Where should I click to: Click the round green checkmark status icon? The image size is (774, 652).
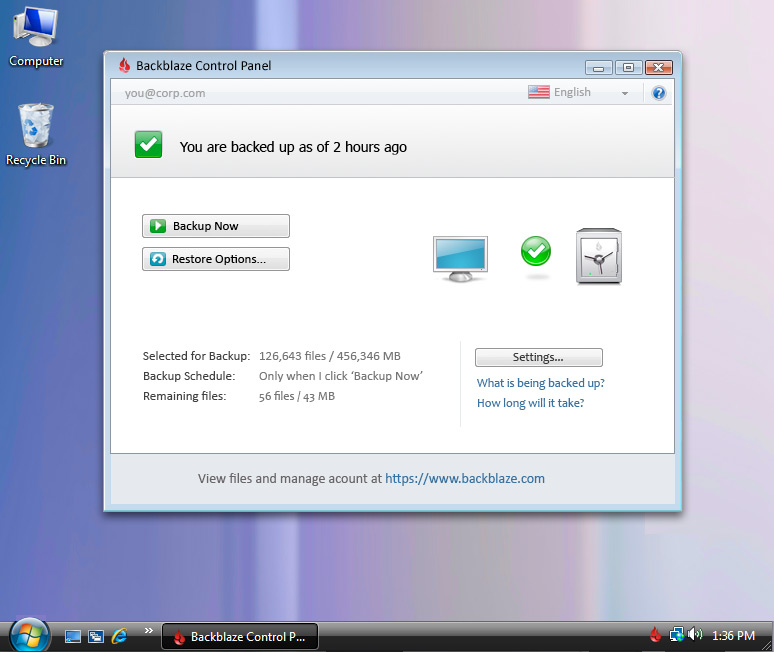536,251
